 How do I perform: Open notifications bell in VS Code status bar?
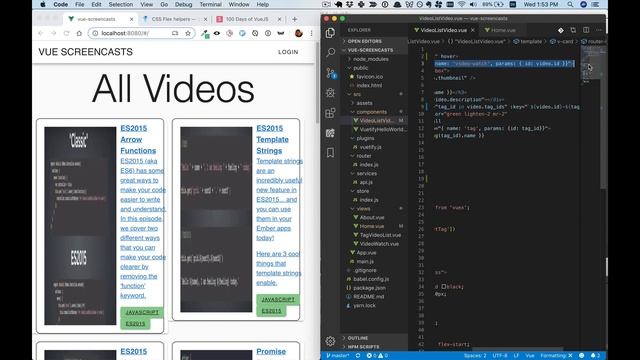[595, 356]
